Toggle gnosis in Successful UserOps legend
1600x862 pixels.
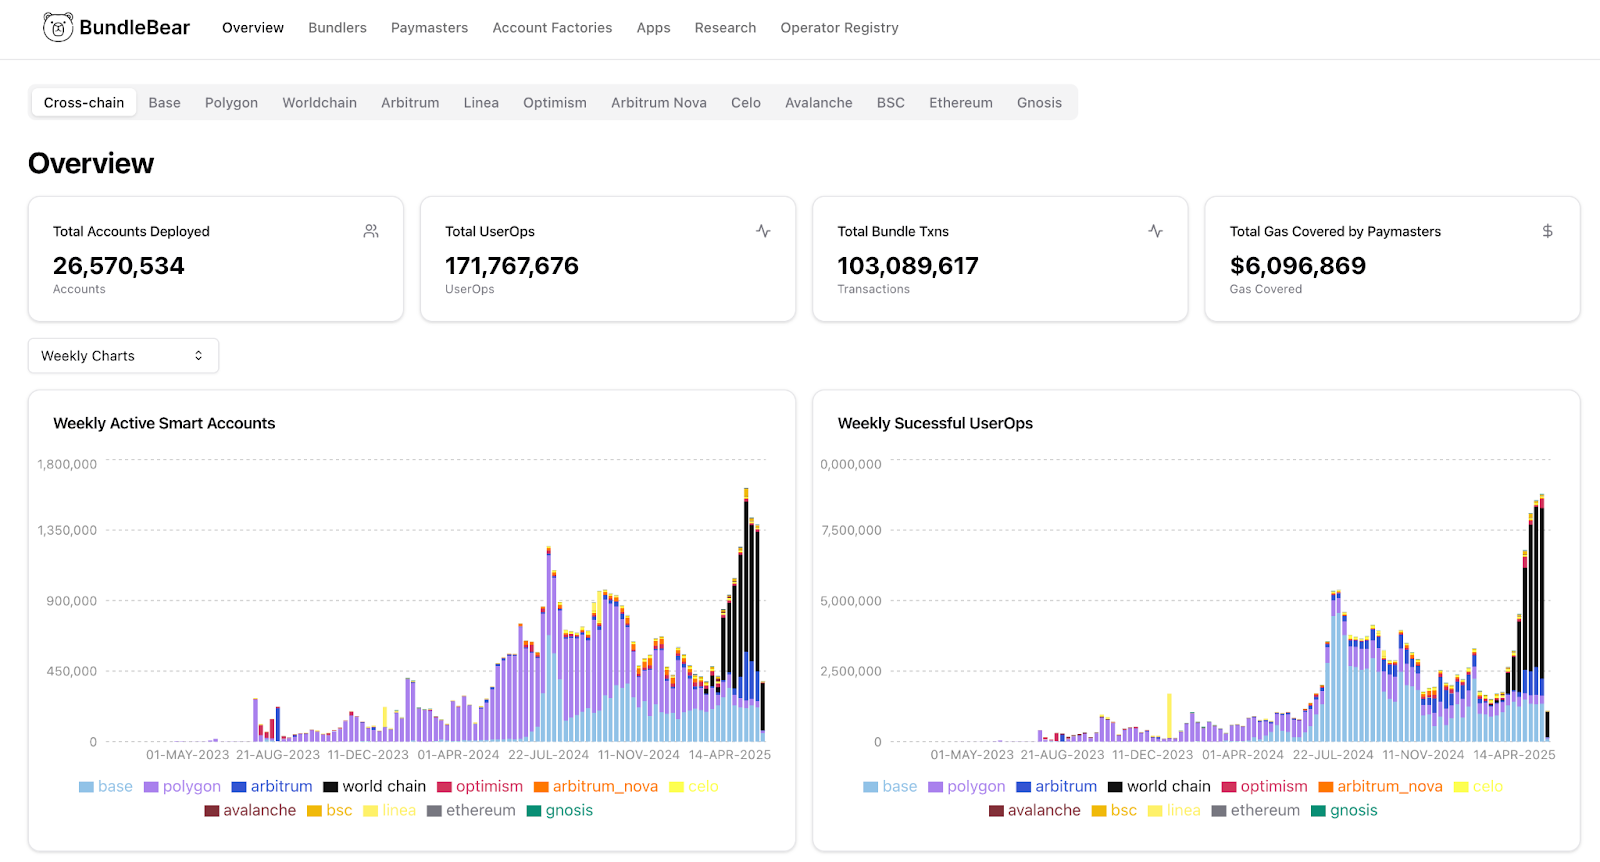1344,811
